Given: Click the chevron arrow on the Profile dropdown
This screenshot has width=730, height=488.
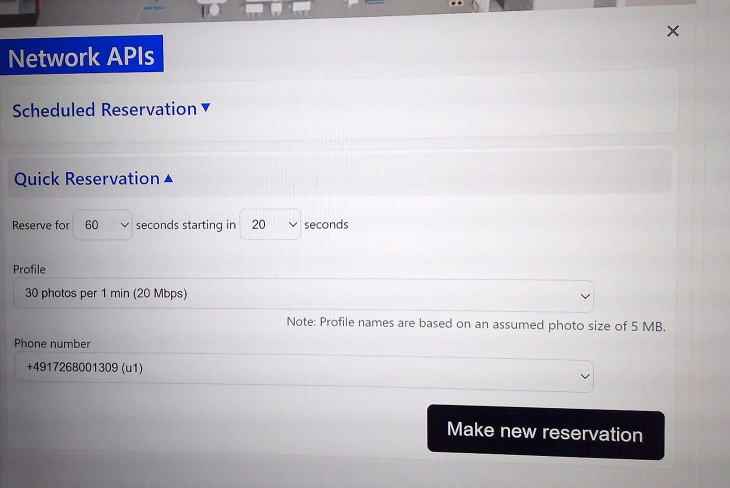Looking at the screenshot, I should (584, 296).
